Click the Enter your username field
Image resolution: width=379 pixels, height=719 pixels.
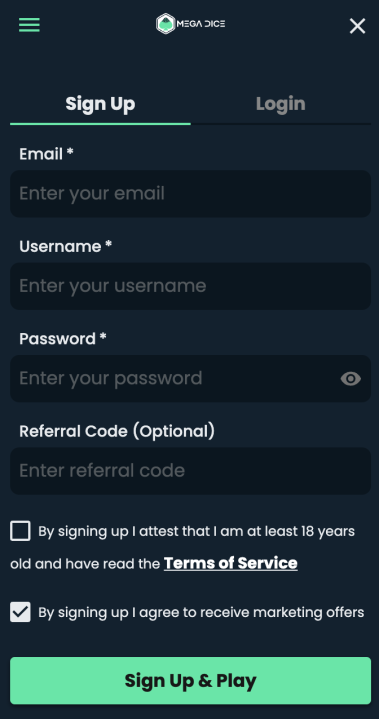point(190,286)
